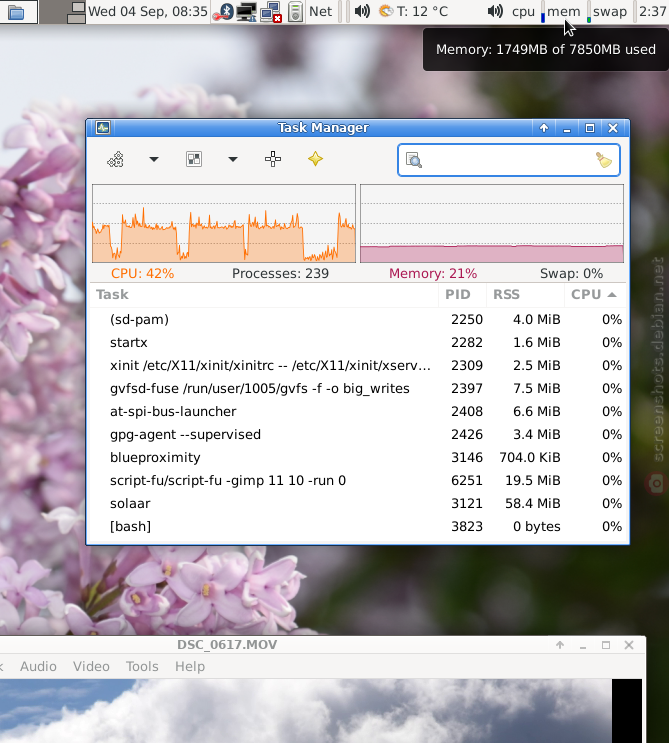Sort the process list by Task column
The width and height of the screenshot is (669, 743).
tap(264, 295)
